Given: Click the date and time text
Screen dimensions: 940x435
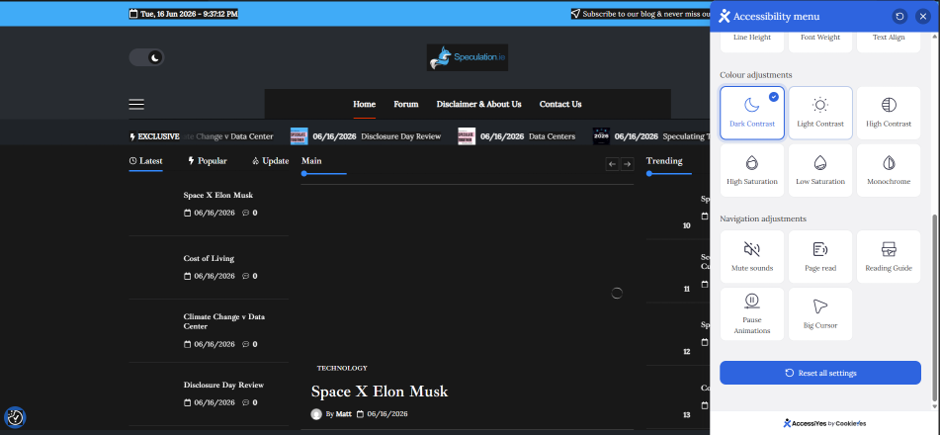Looking at the screenshot, I should [x=183, y=14].
